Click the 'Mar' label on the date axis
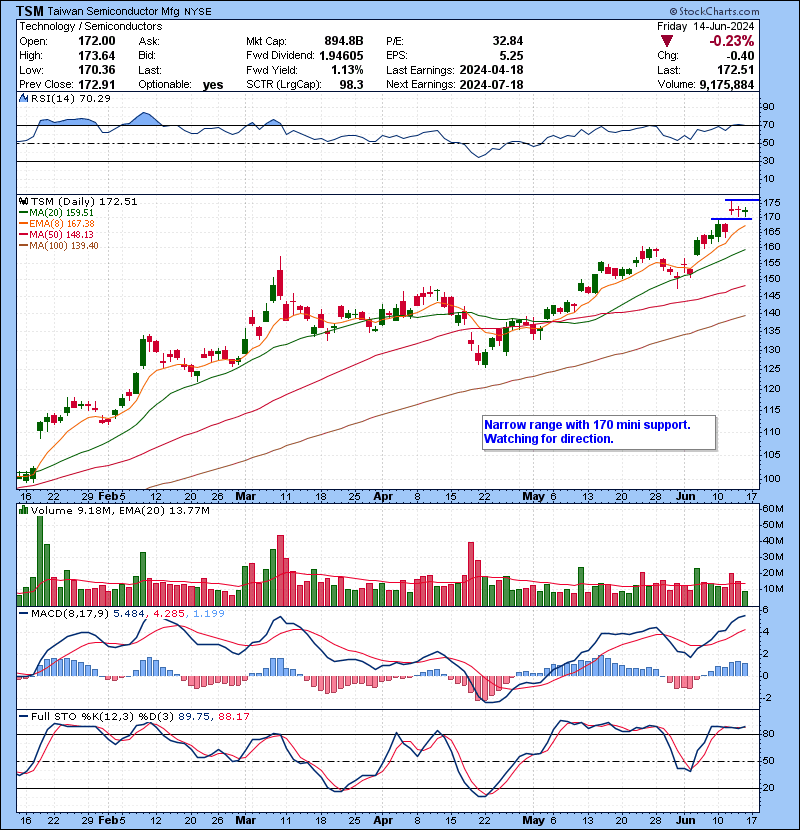Image resolution: width=800 pixels, height=830 pixels. tap(246, 496)
